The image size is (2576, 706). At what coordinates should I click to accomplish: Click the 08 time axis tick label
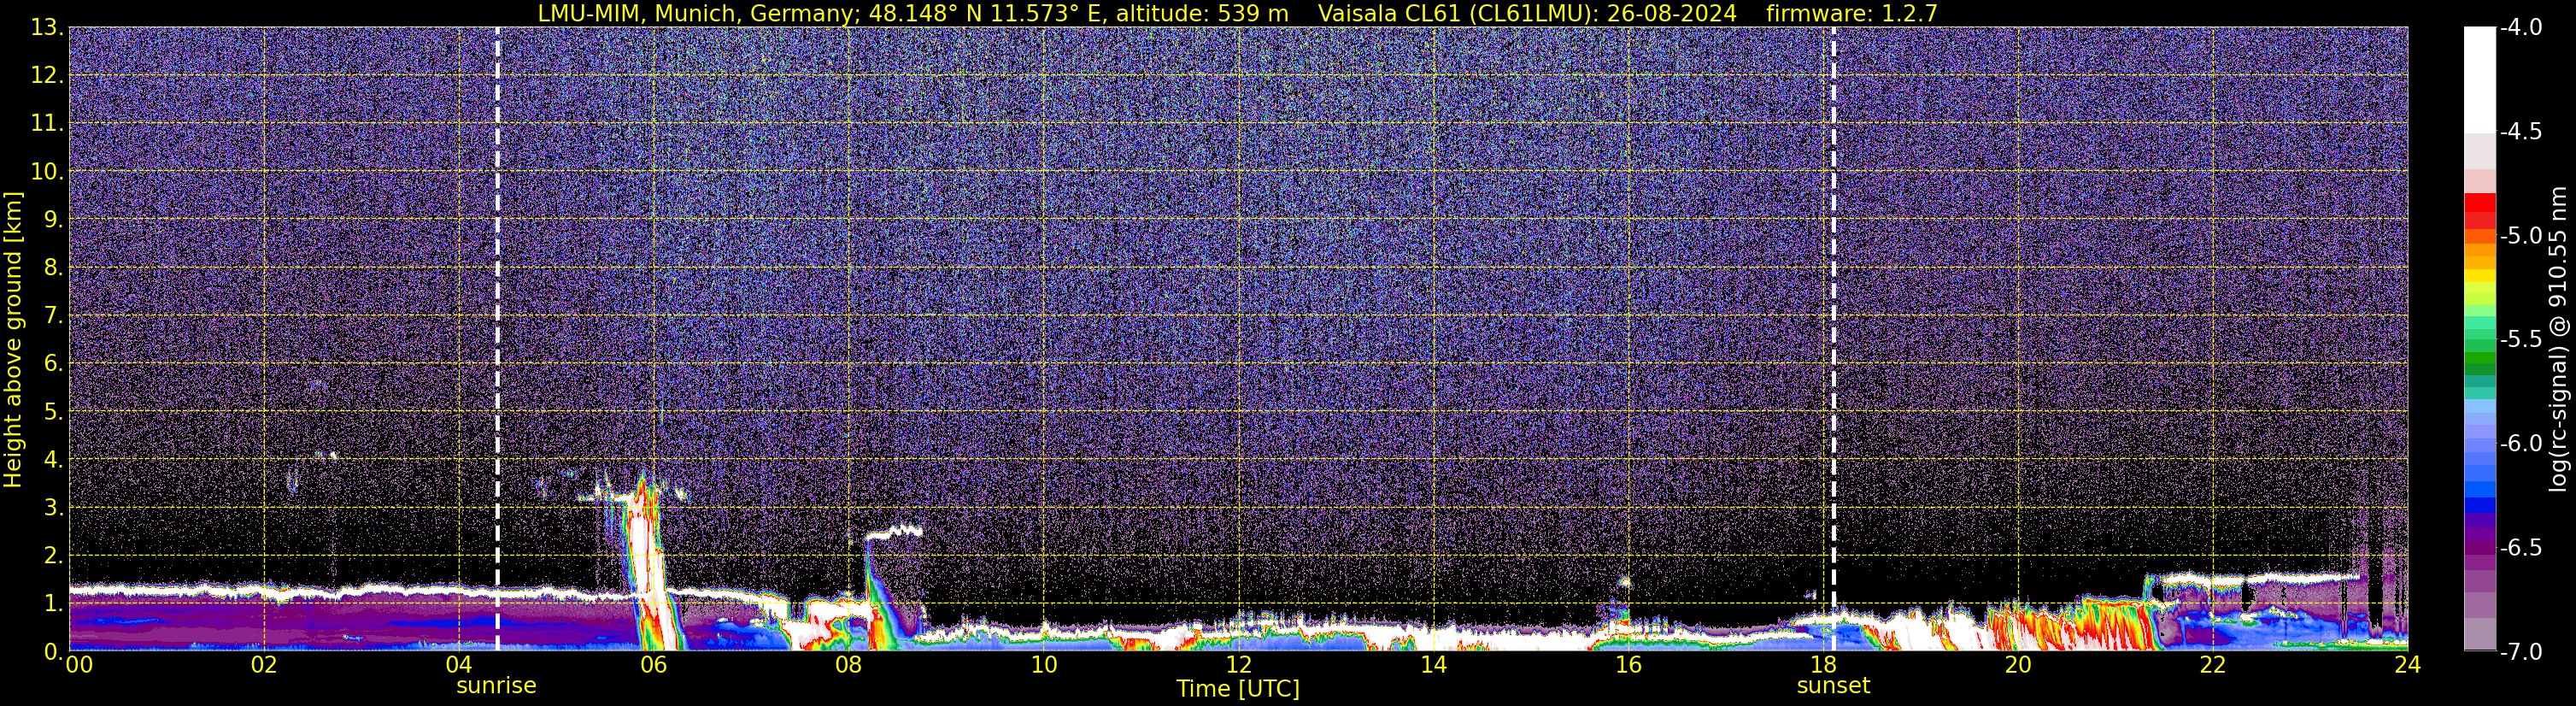click(x=848, y=665)
